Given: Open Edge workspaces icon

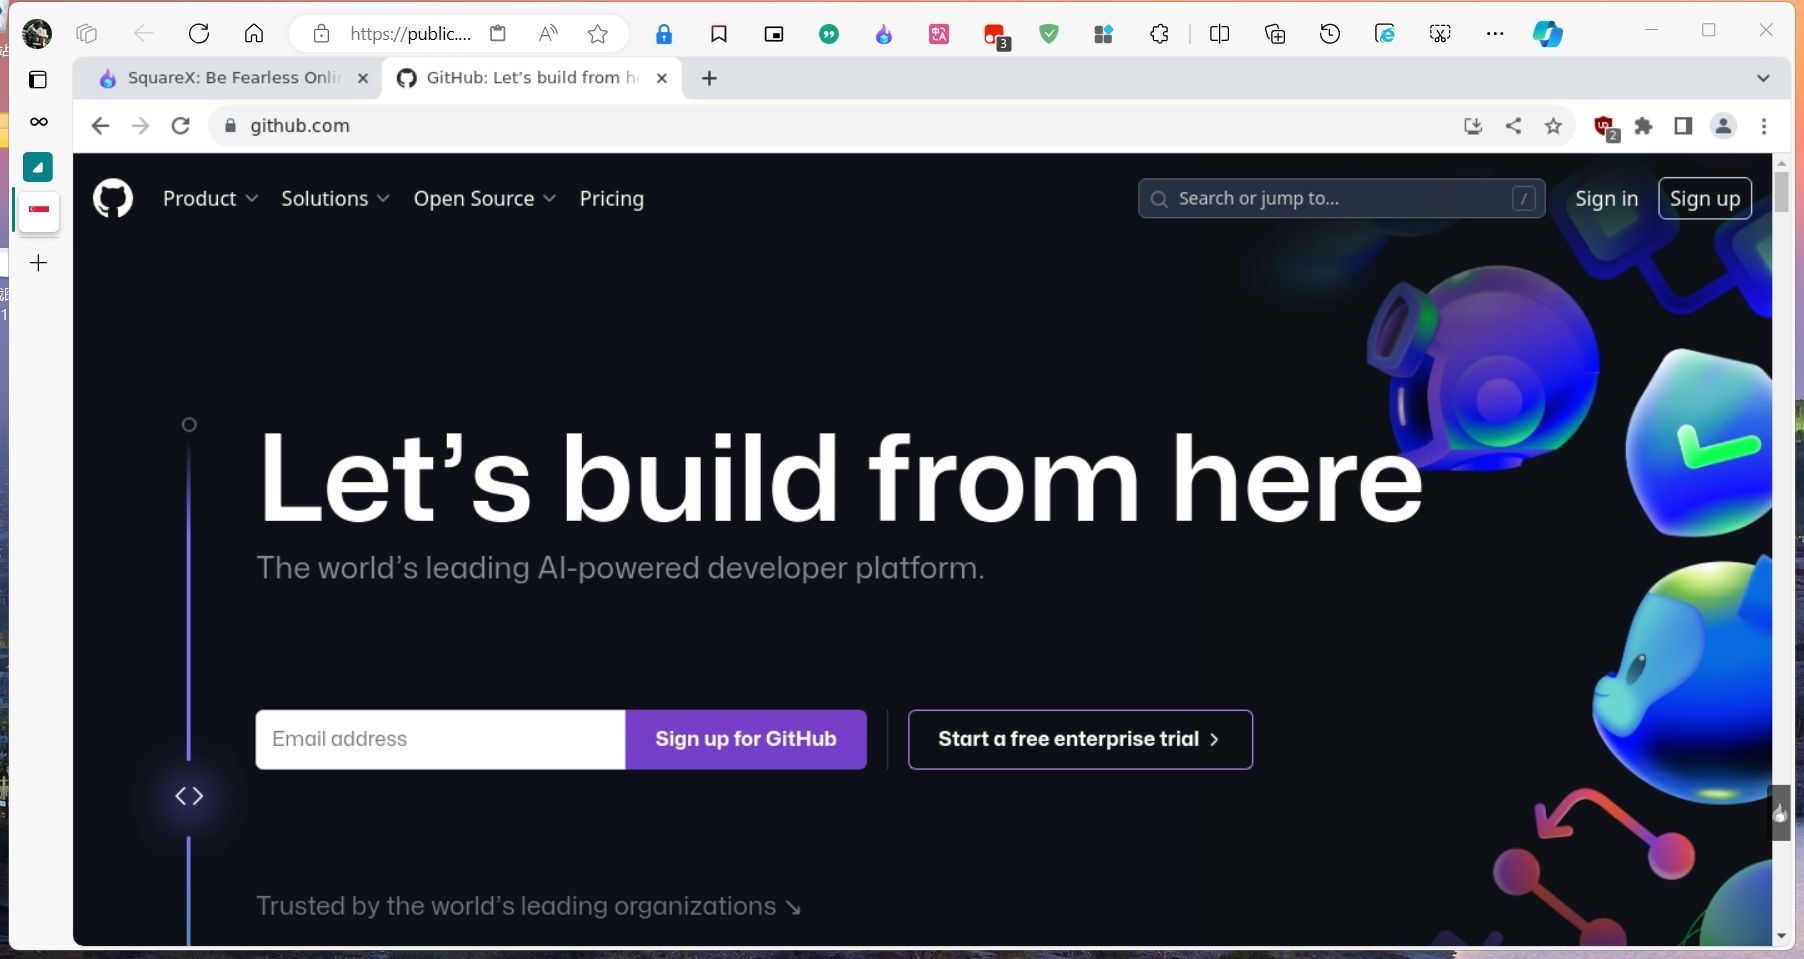Looking at the screenshot, I should click(x=87, y=34).
